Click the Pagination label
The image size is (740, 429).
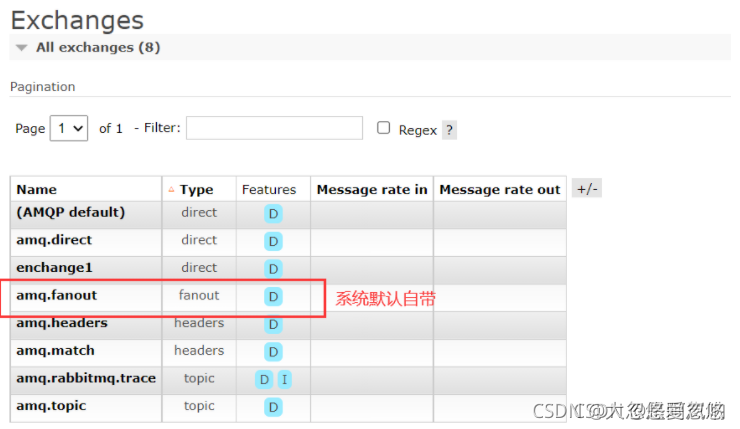[42, 87]
